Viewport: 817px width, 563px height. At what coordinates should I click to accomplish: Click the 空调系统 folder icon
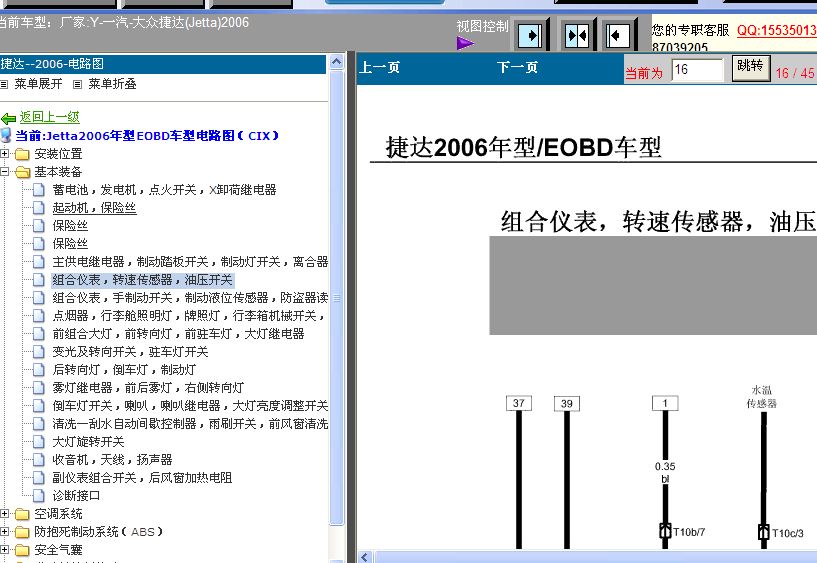click(22, 514)
